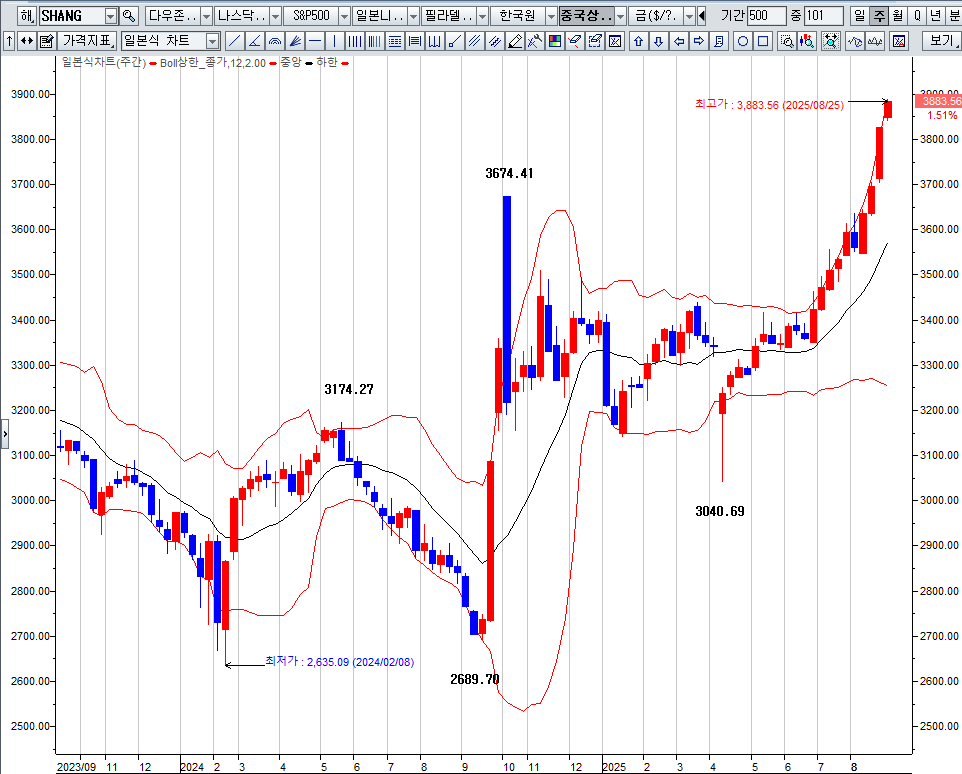Image resolution: width=962 pixels, height=774 pixels.
Task: Select the trend line drawing tool
Action: (x=234, y=41)
